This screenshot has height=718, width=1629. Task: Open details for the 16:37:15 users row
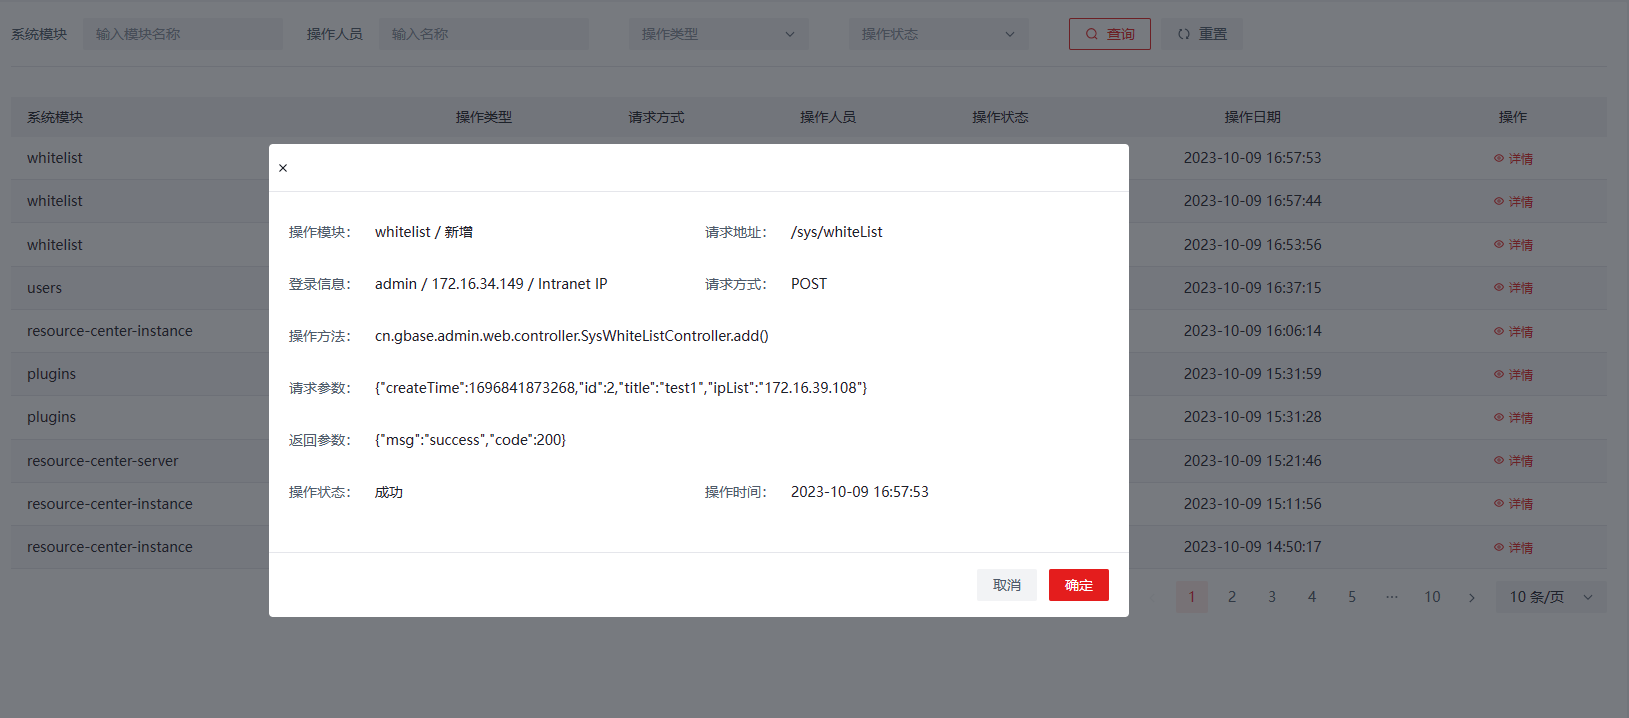[1513, 288]
